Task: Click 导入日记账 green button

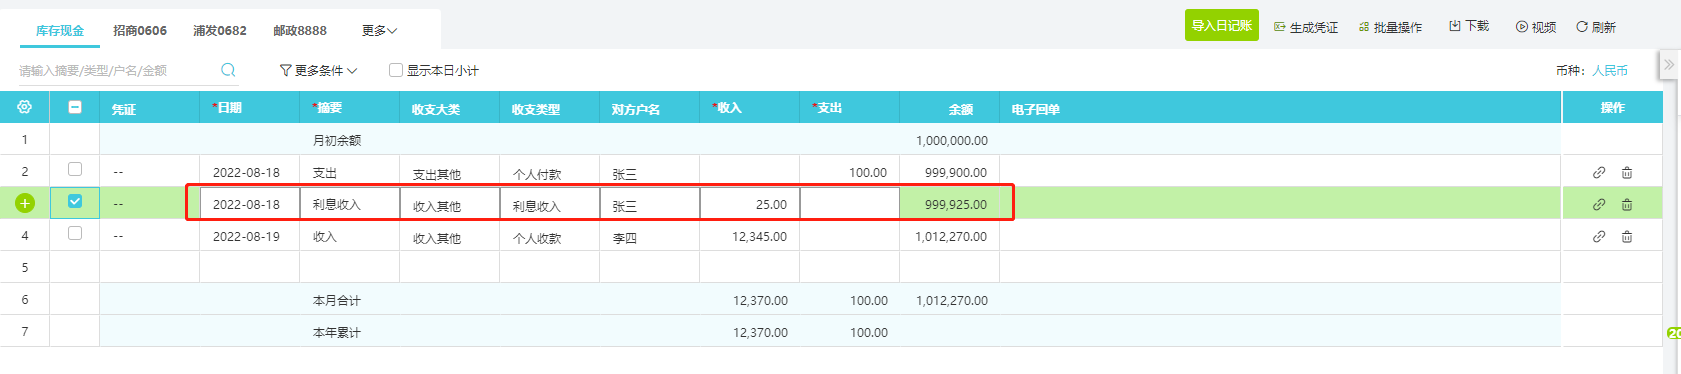Action: (x=1222, y=25)
